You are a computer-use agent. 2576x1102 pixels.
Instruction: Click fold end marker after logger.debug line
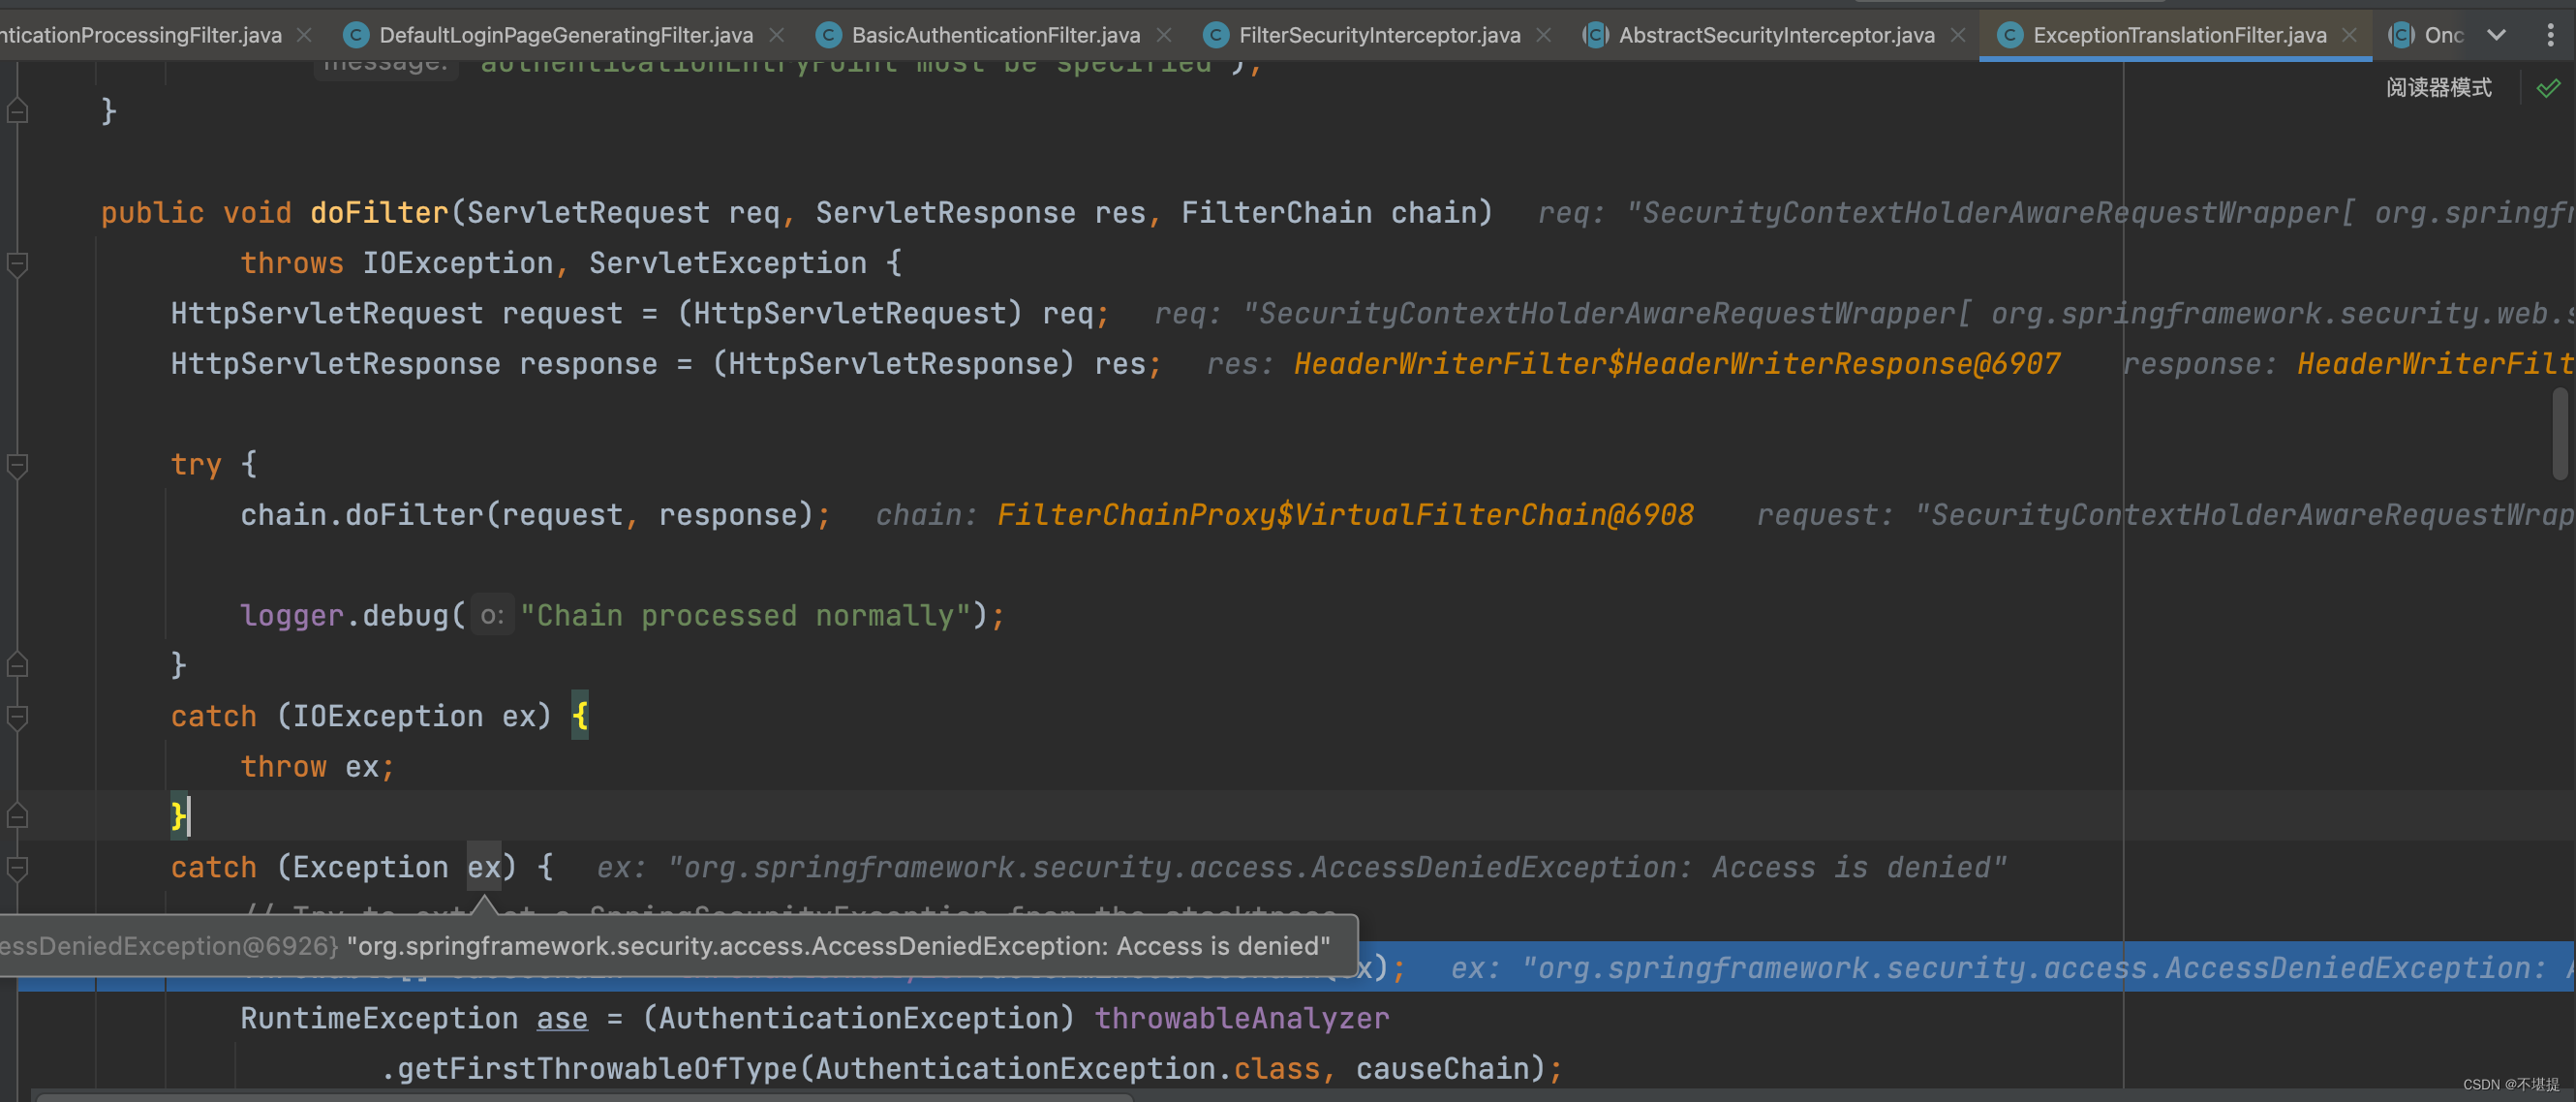coord(17,665)
